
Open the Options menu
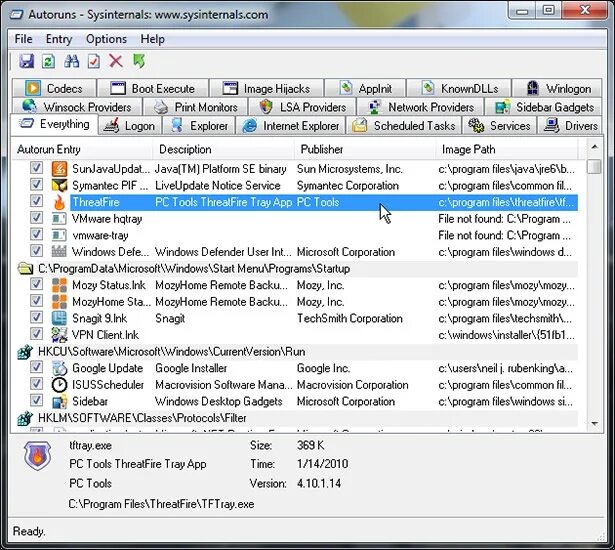click(x=106, y=39)
